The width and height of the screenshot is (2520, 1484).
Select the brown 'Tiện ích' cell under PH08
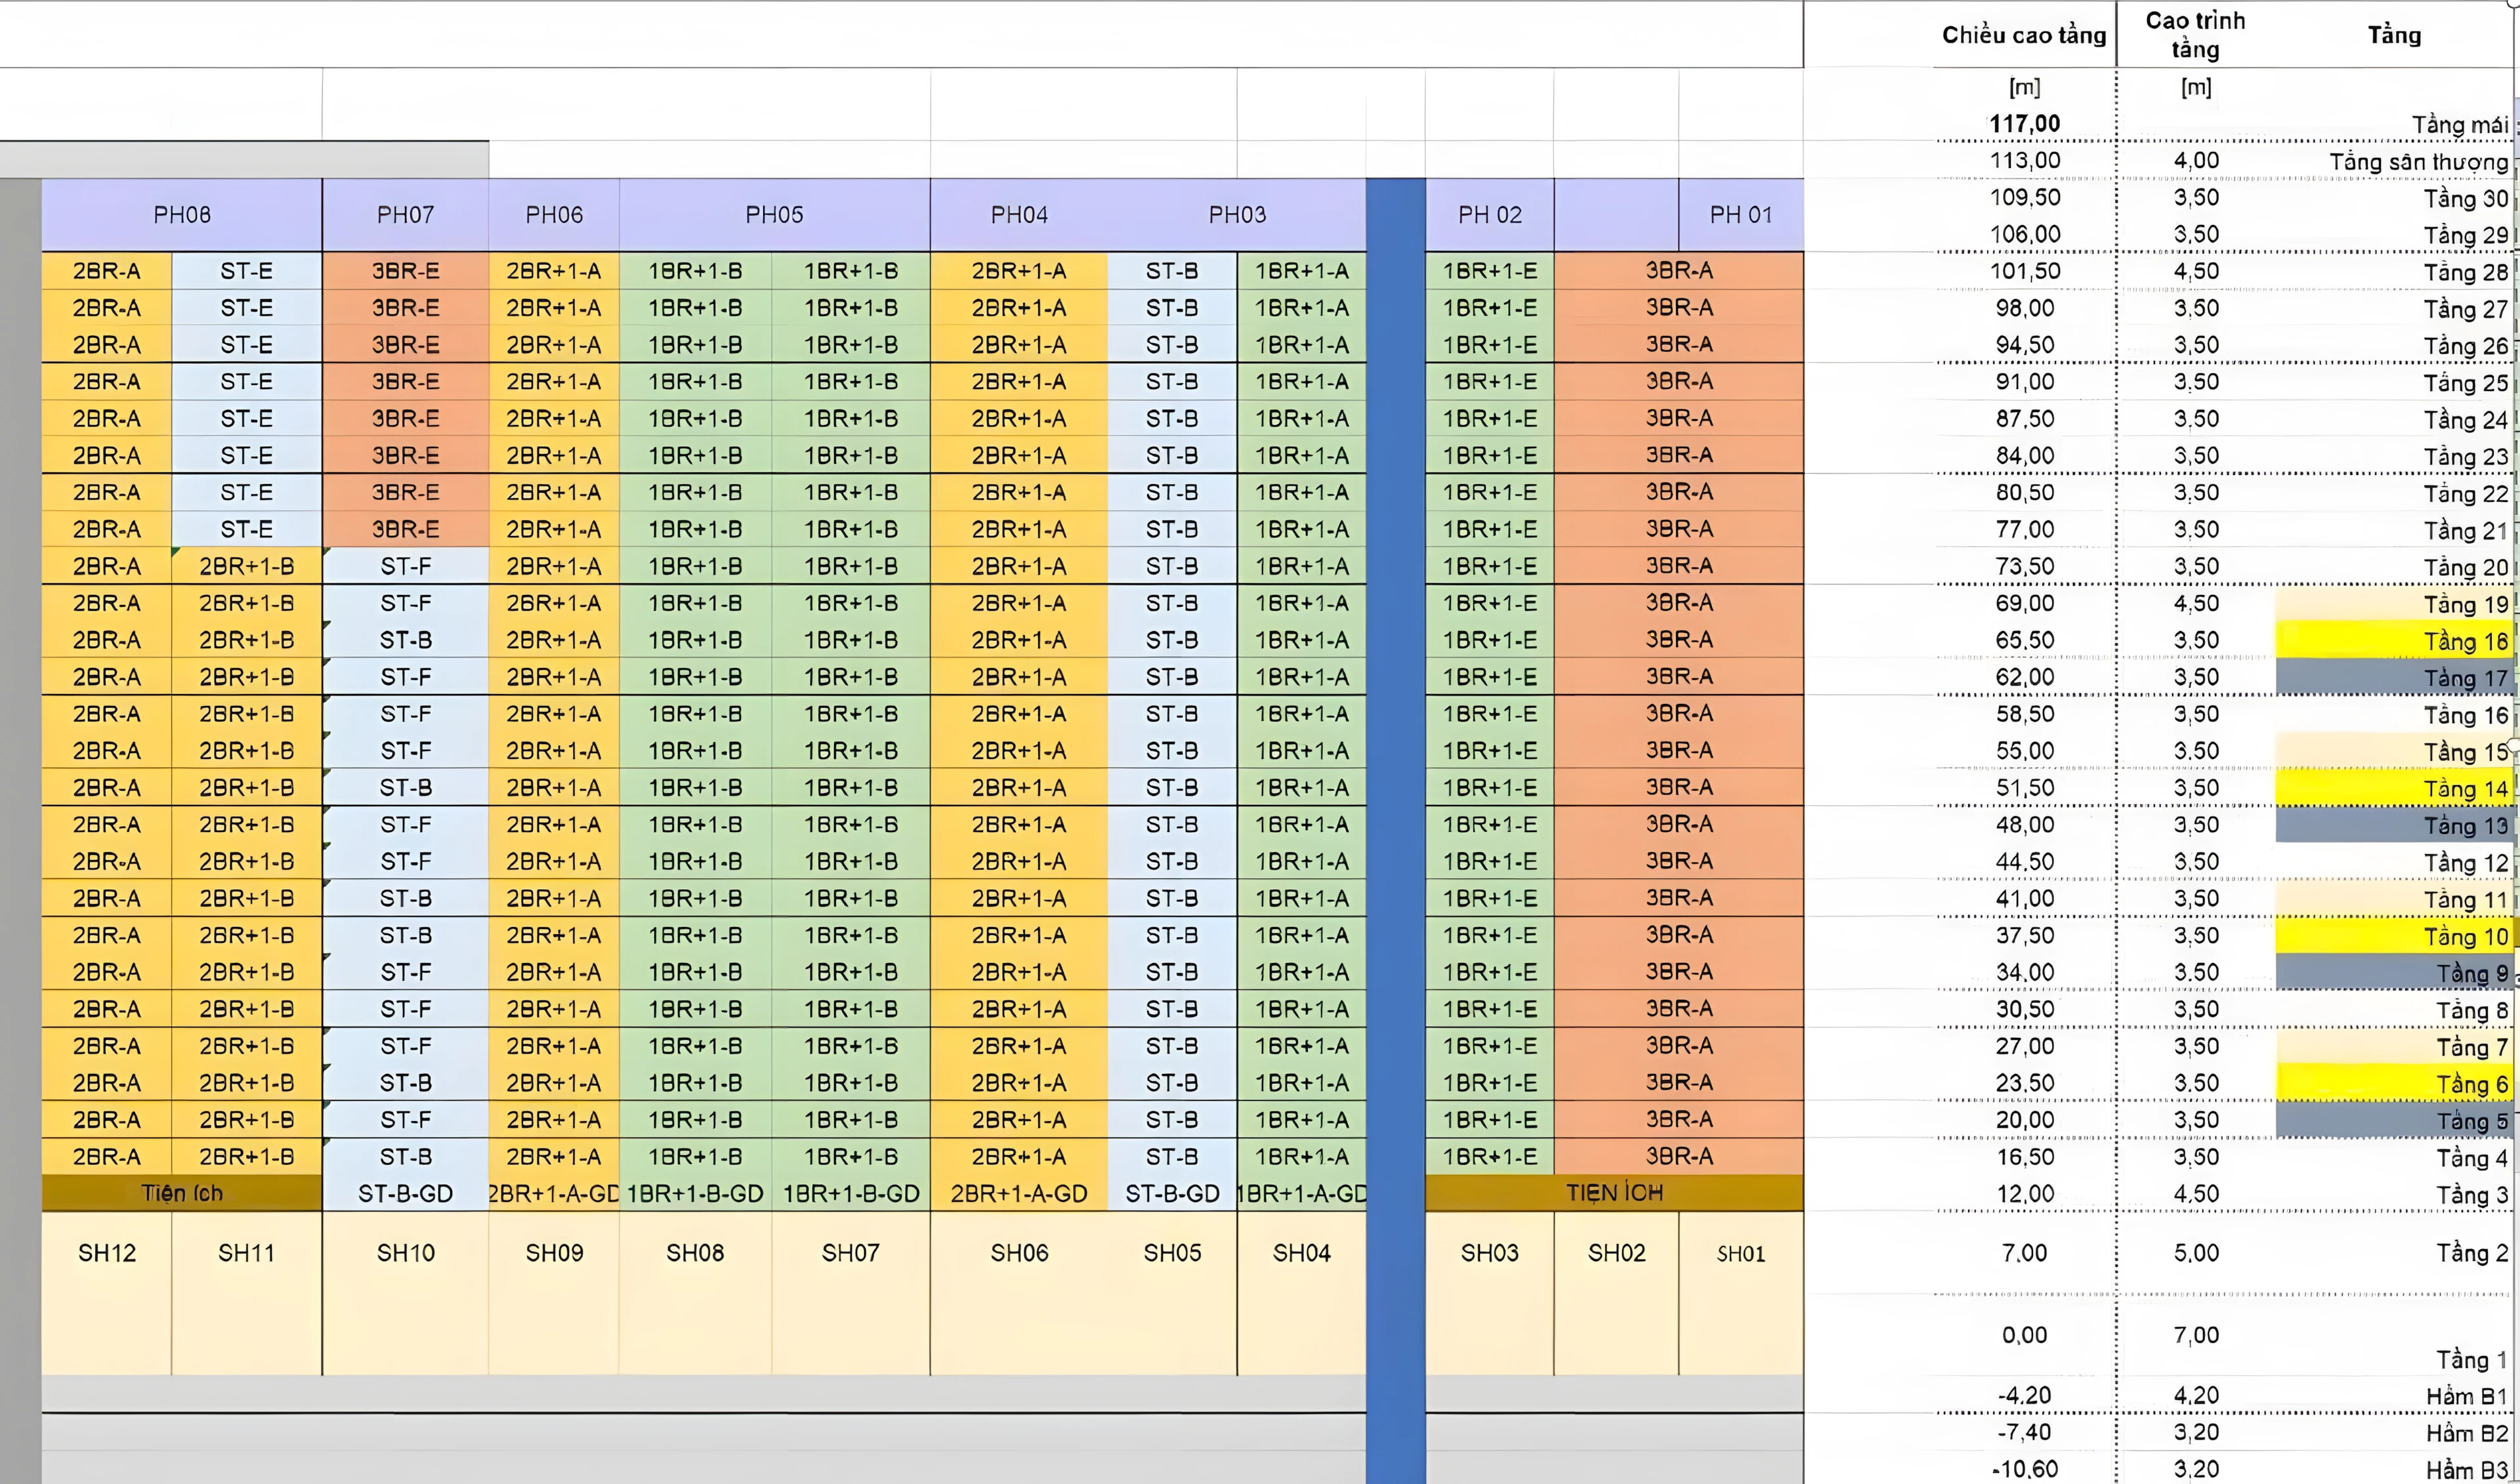tap(181, 1193)
